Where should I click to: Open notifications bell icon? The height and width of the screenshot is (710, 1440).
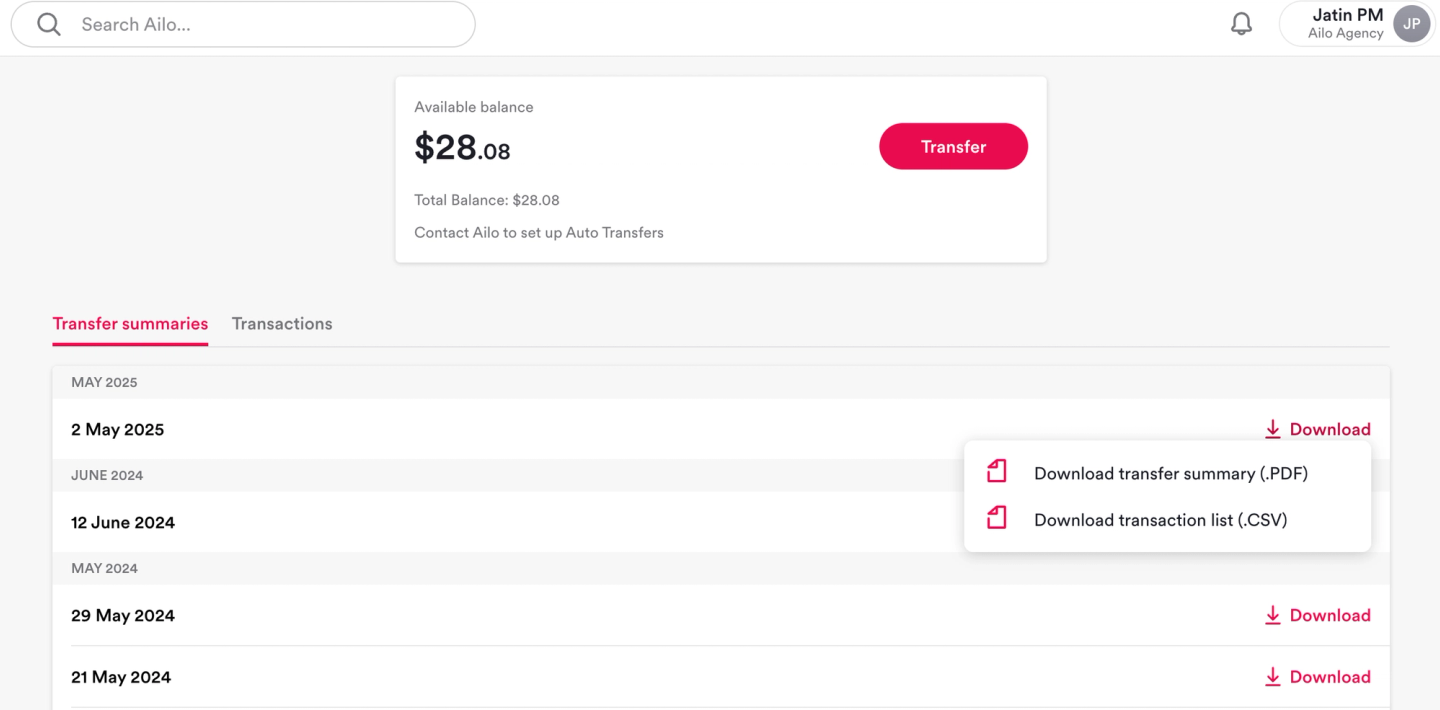1241,24
